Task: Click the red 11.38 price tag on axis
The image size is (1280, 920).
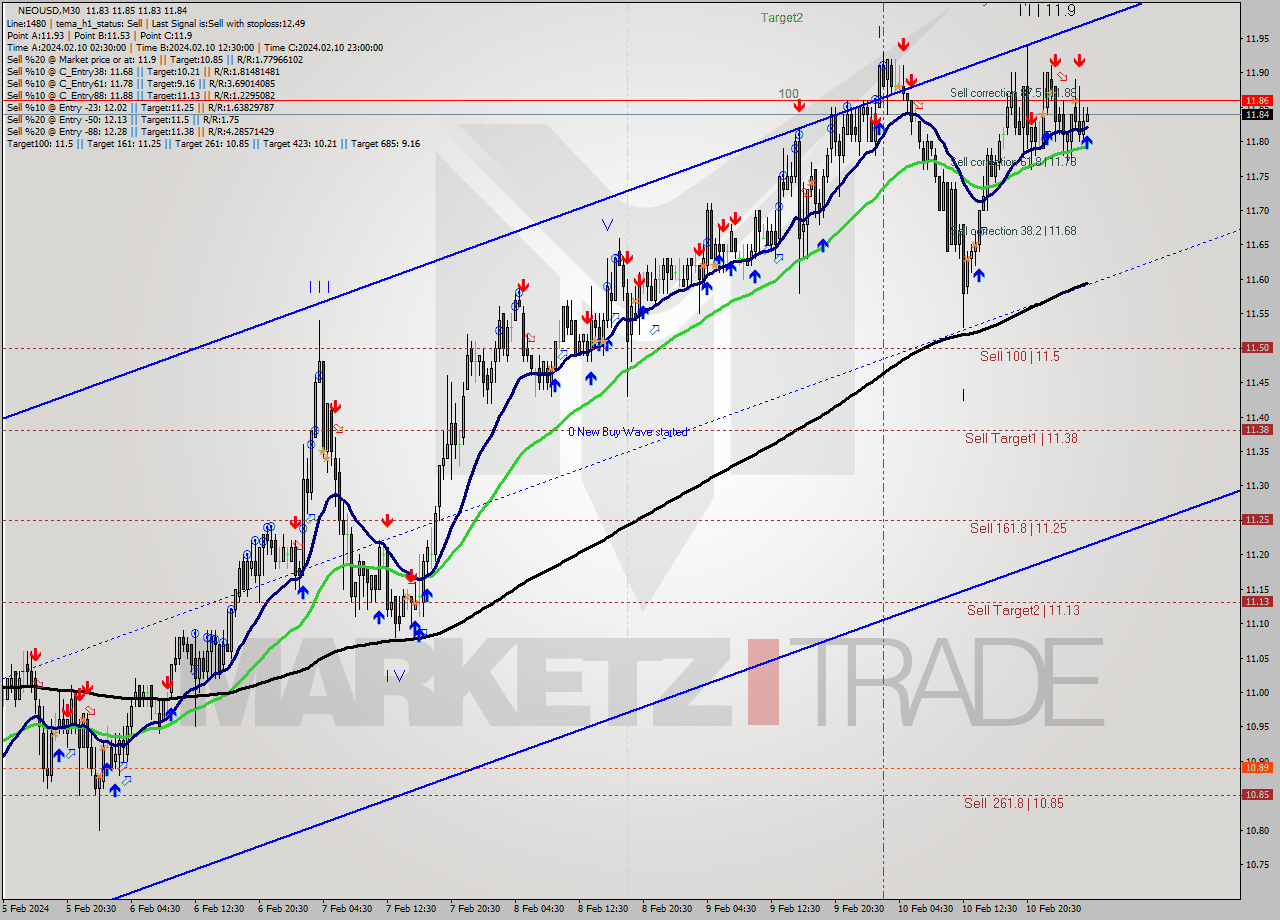Action: pyautogui.click(x=1257, y=430)
